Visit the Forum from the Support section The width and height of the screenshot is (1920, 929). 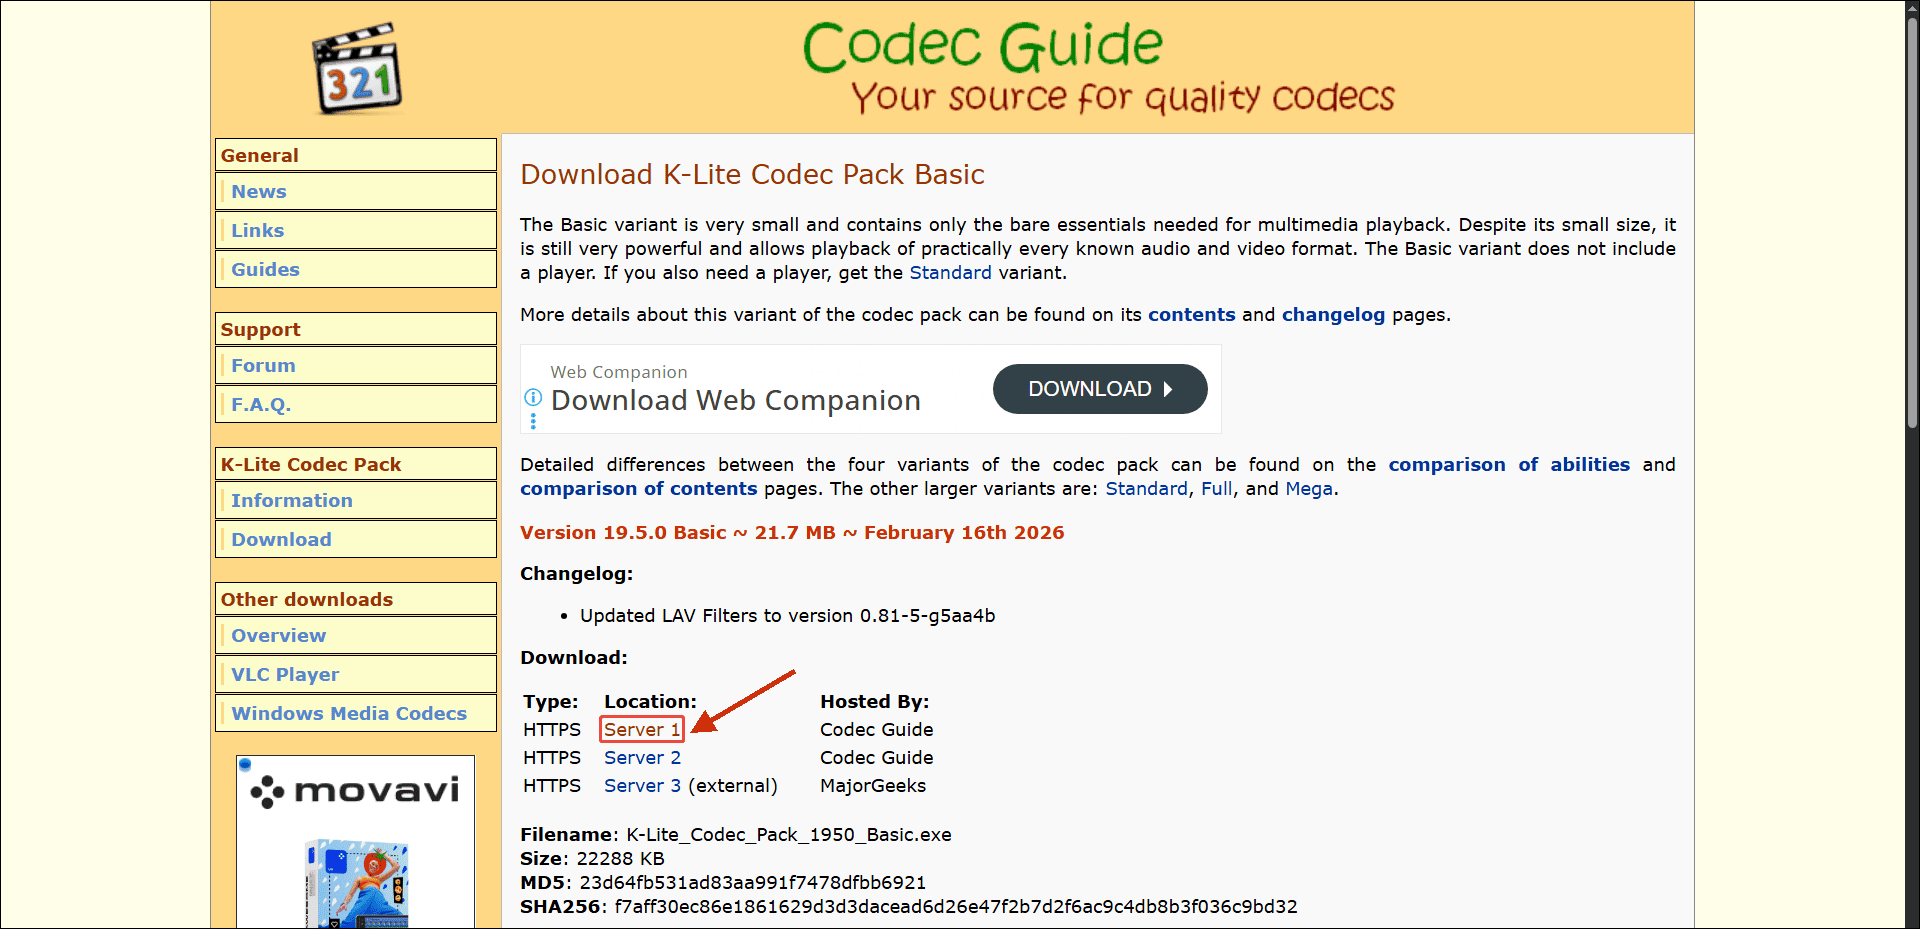click(263, 365)
